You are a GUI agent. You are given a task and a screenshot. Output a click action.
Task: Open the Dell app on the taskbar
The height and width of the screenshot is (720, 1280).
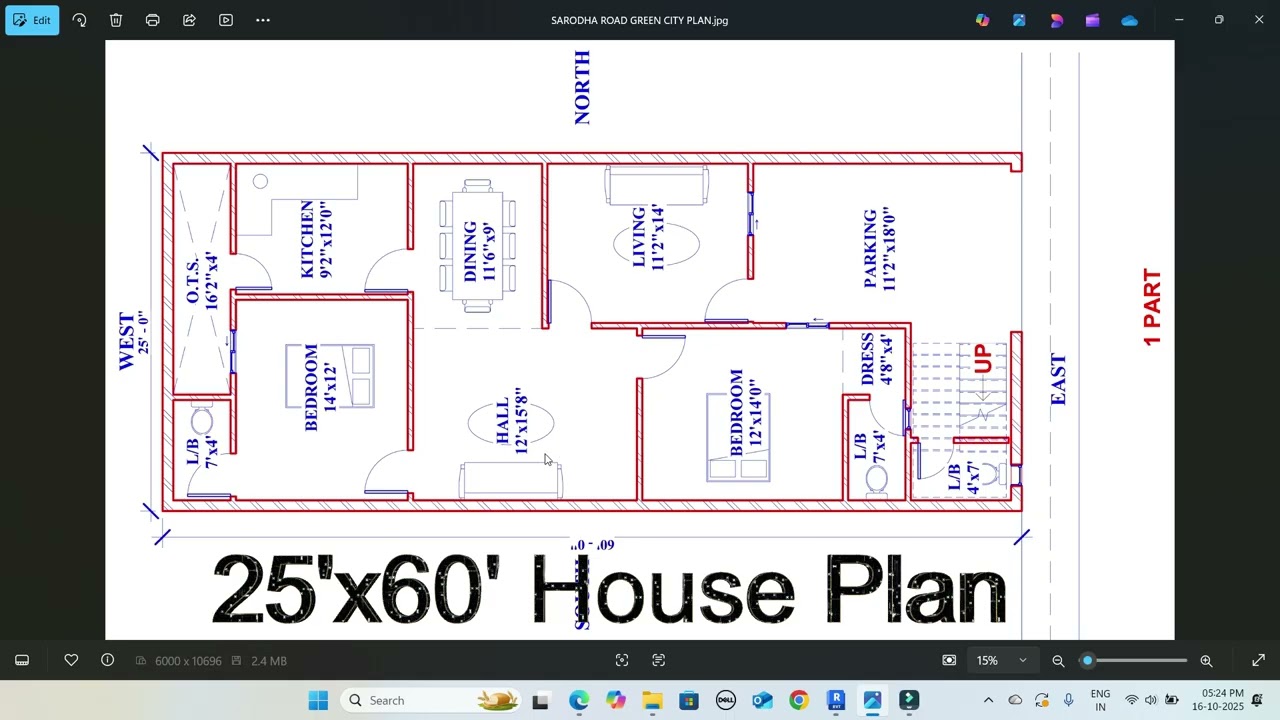[725, 700]
